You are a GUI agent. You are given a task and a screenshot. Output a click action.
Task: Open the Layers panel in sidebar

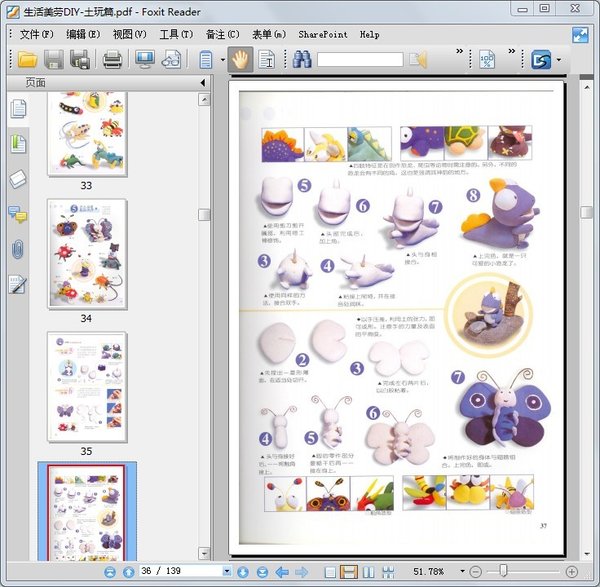pos(18,179)
